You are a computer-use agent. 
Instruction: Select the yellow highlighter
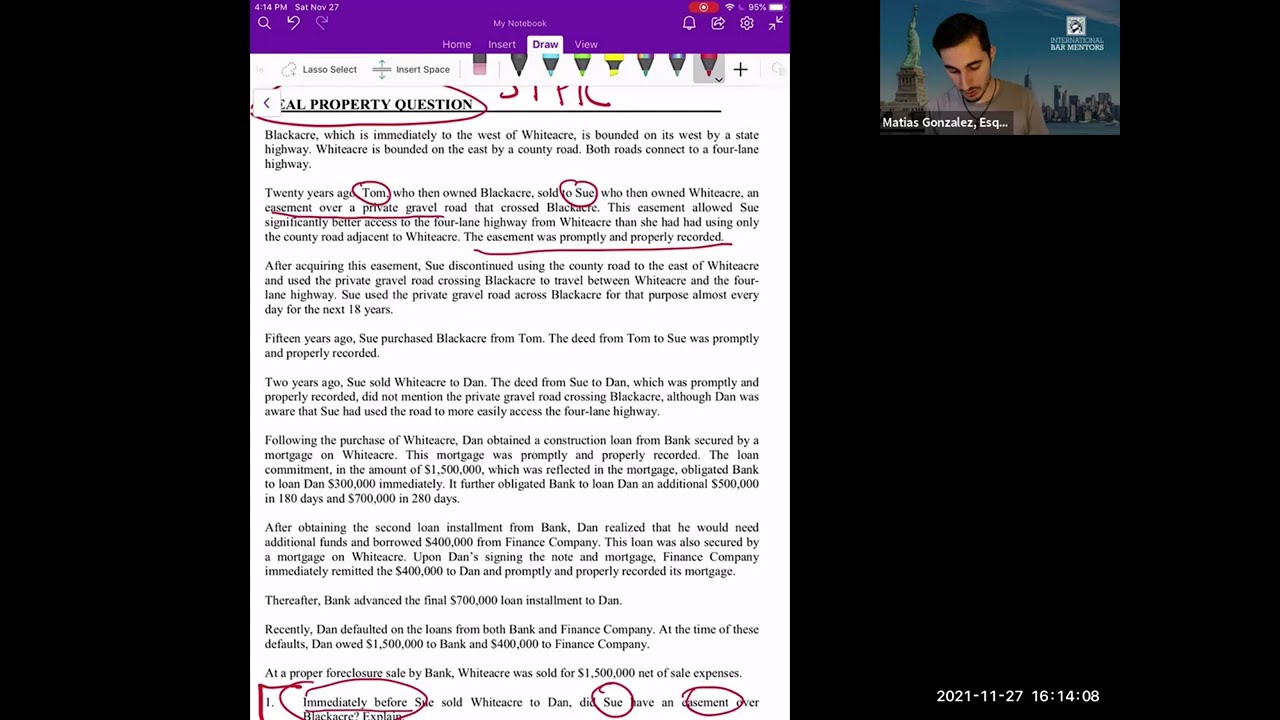(x=613, y=67)
